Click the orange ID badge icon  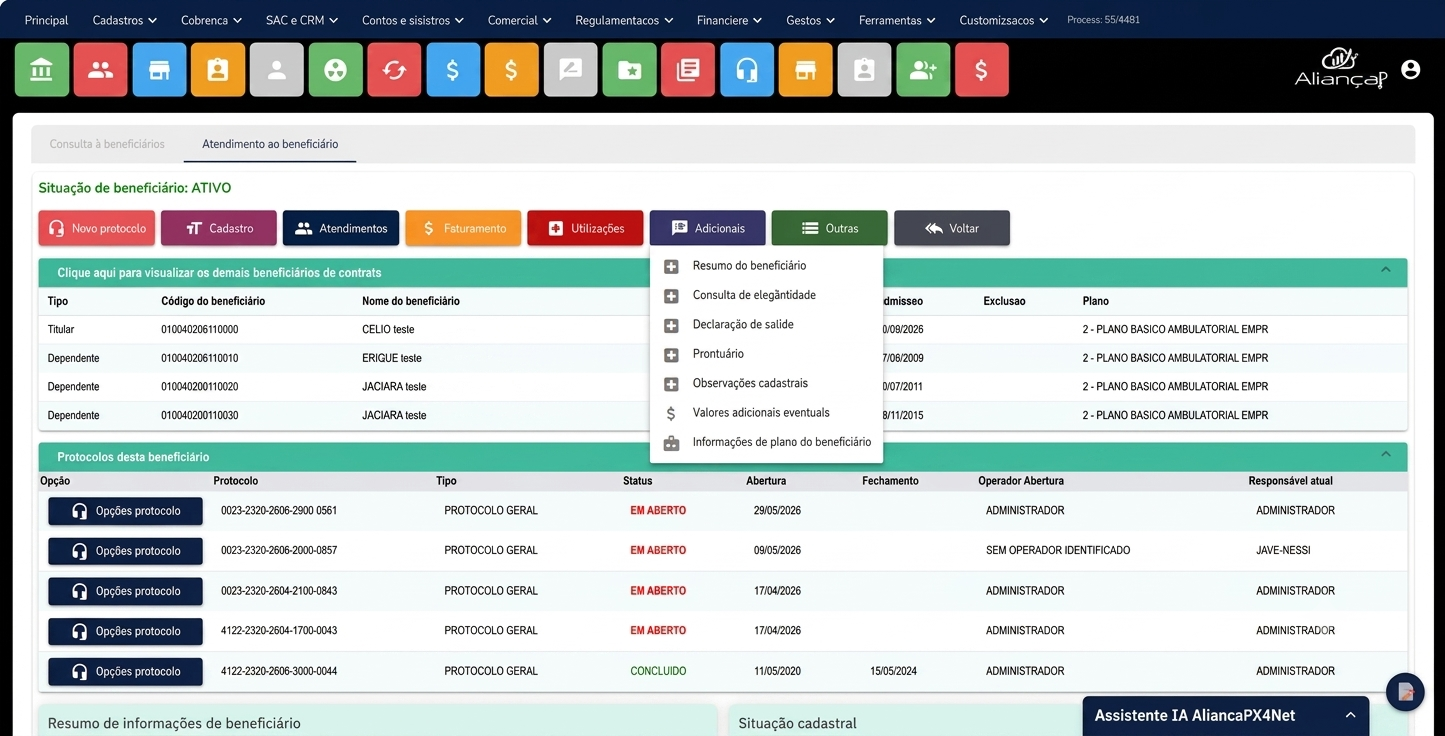(x=218, y=70)
